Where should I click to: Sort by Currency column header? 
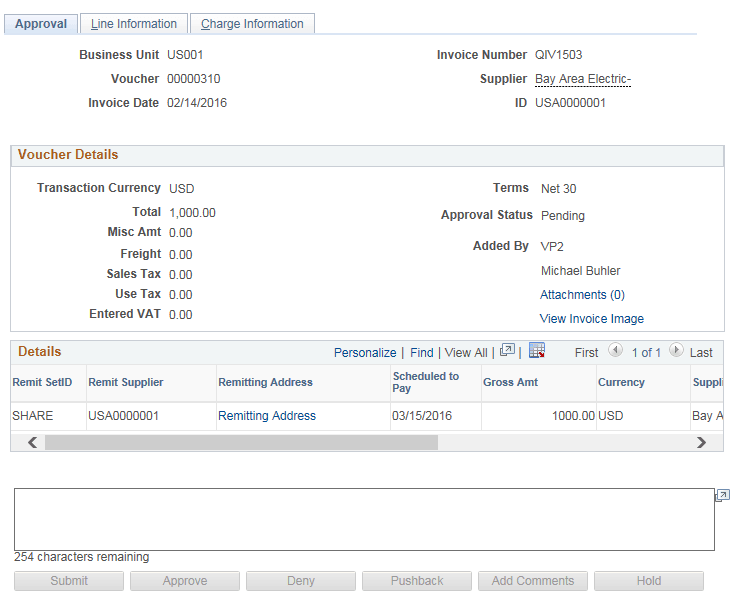621,382
